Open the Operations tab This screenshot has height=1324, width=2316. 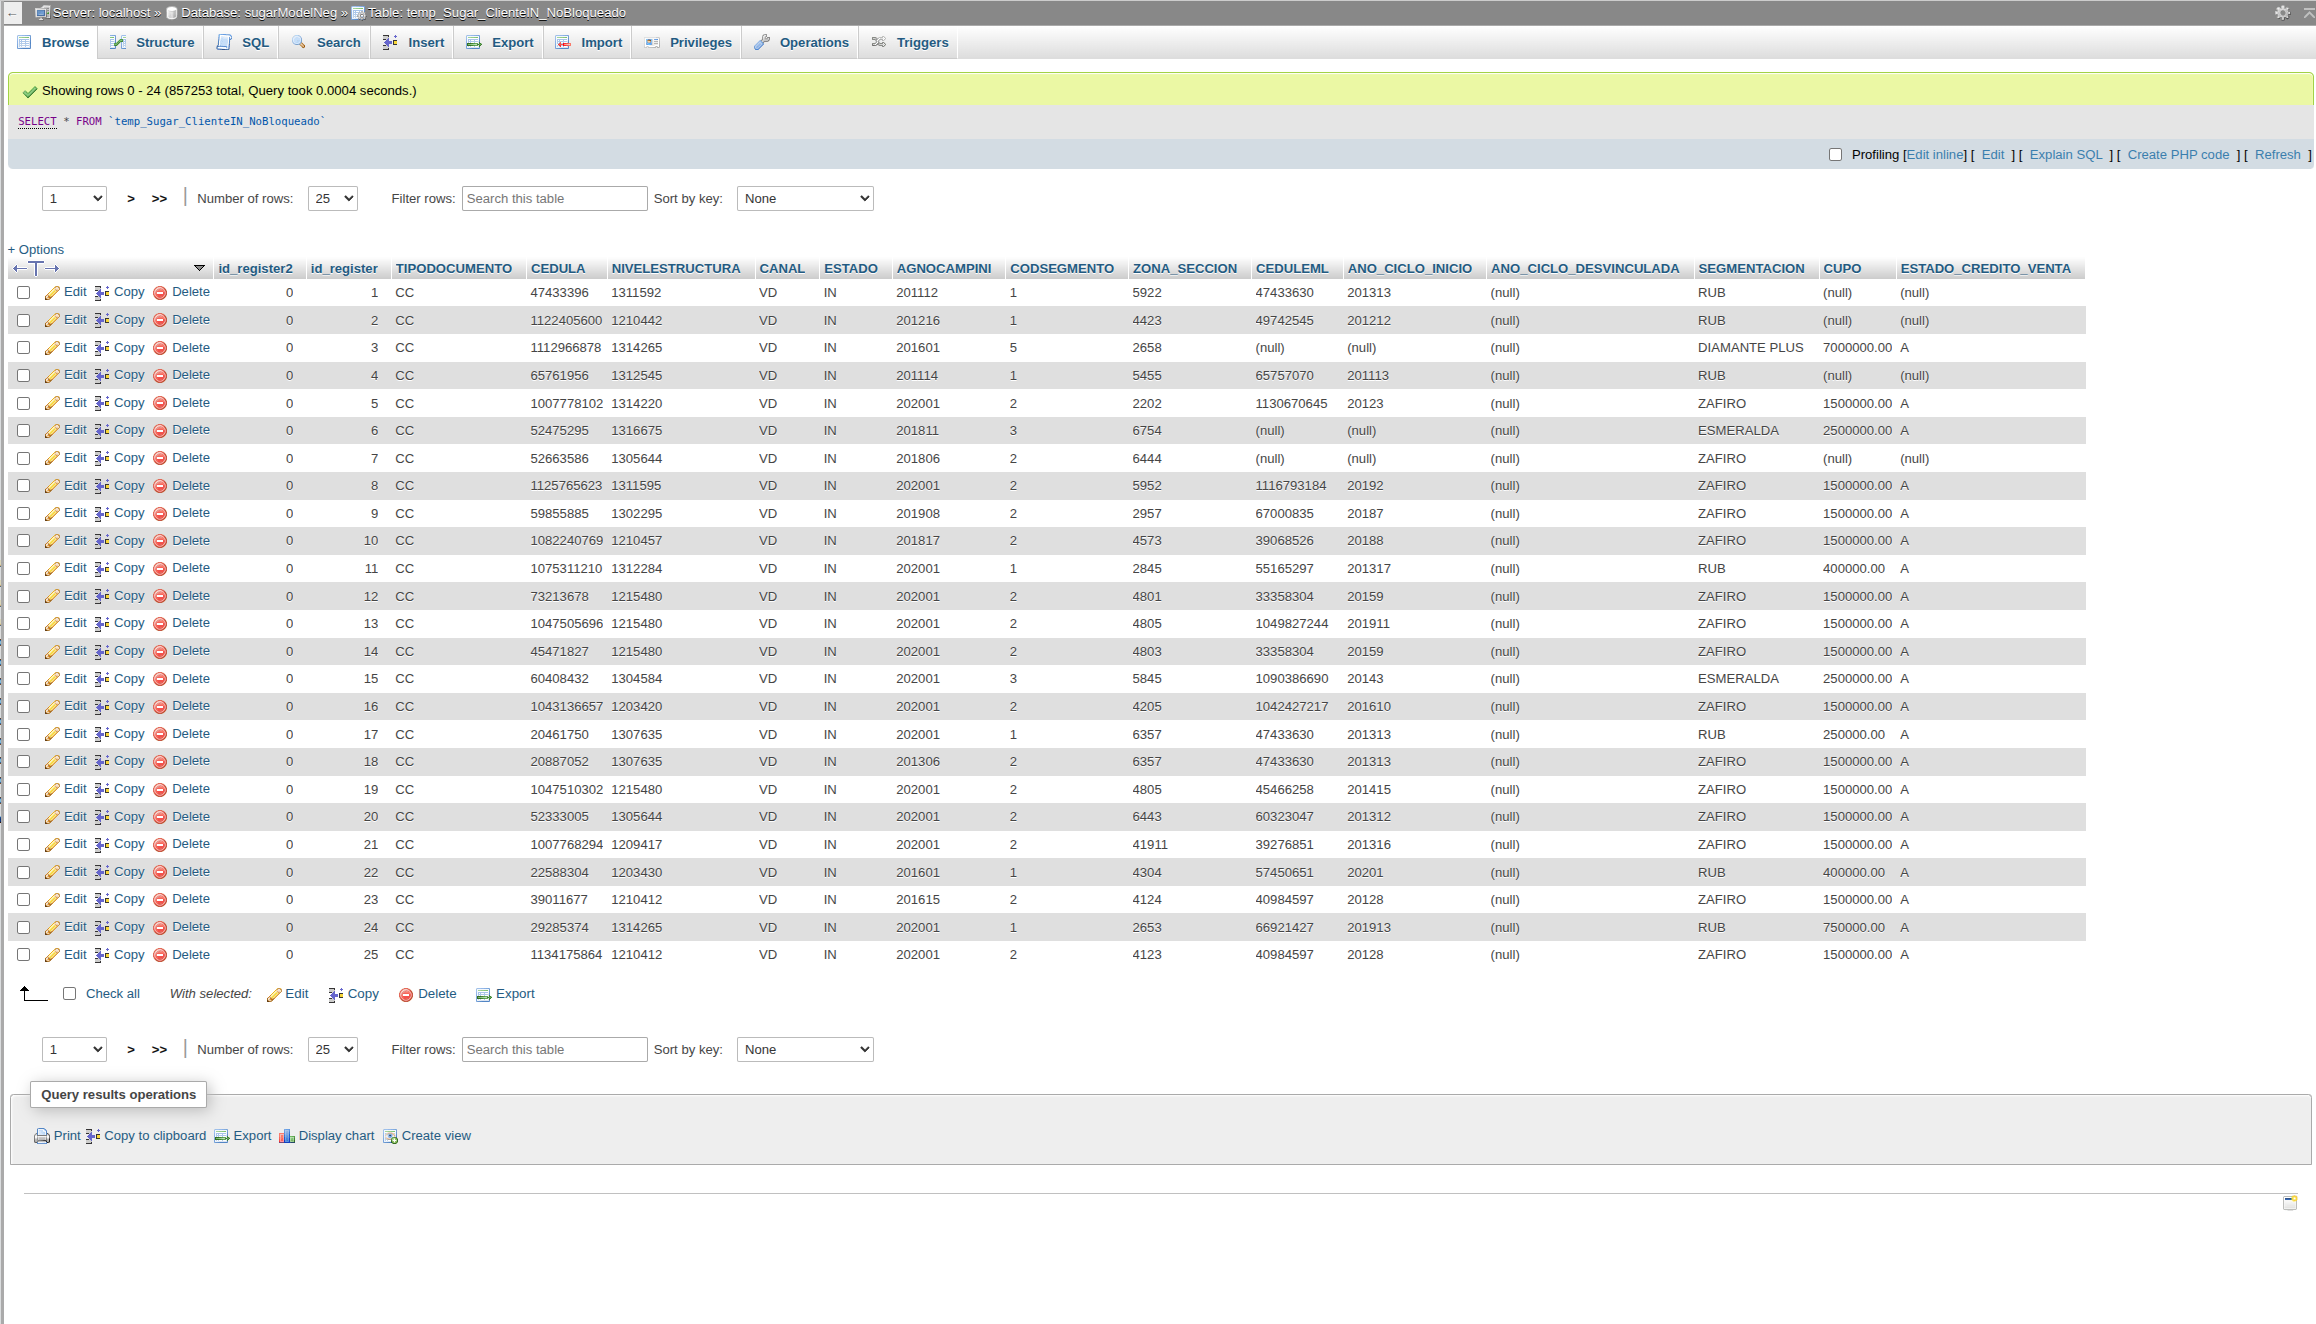pyautogui.click(x=801, y=43)
